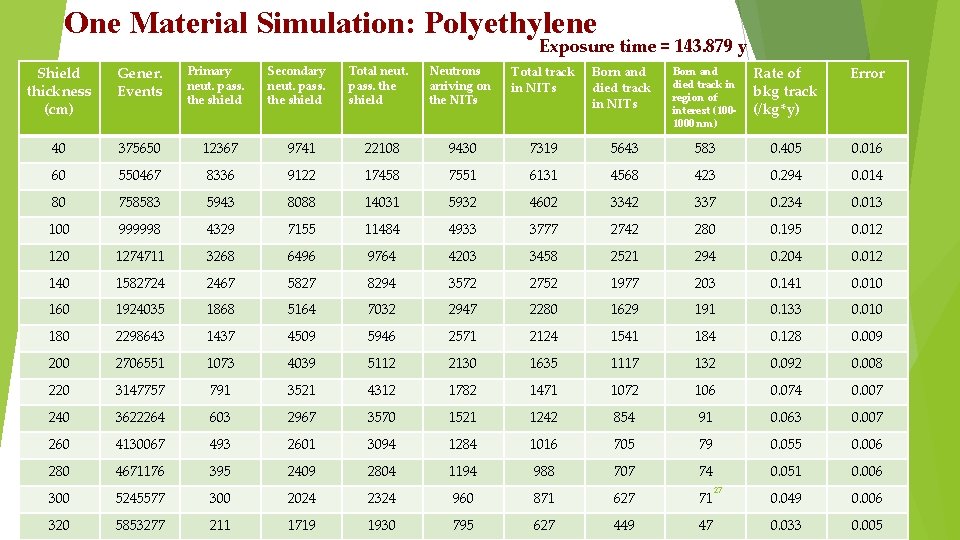This screenshot has width=960, height=540.
Task: Click the error value 0.013
Action: point(867,202)
